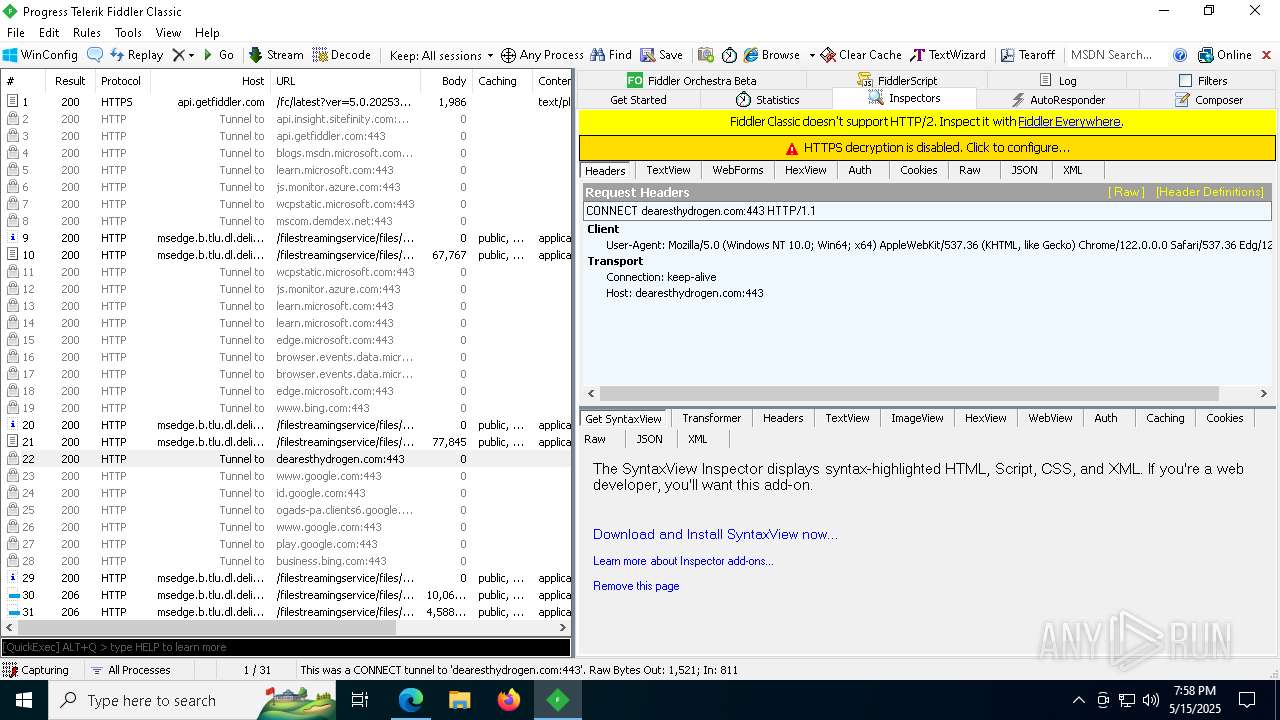Sort sessions by Result column header

point(70,81)
